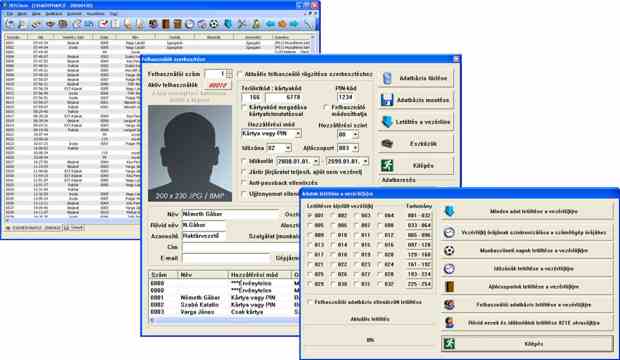Toggle controller 002 checkbox
Image resolution: width=620 pixels, height=360 pixels.
pyautogui.click(x=333, y=216)
